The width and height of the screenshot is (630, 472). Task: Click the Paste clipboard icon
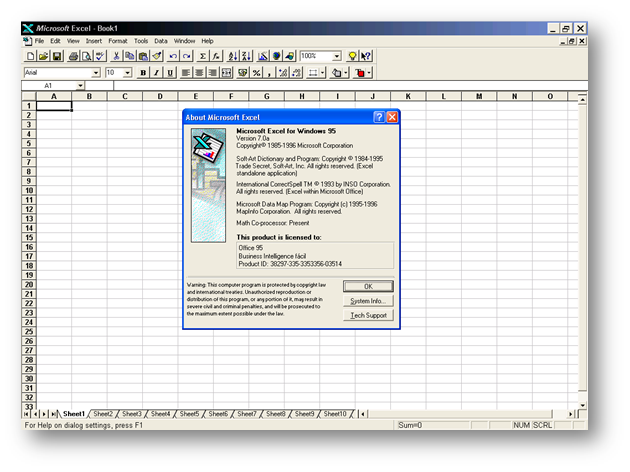click(143, 56)
